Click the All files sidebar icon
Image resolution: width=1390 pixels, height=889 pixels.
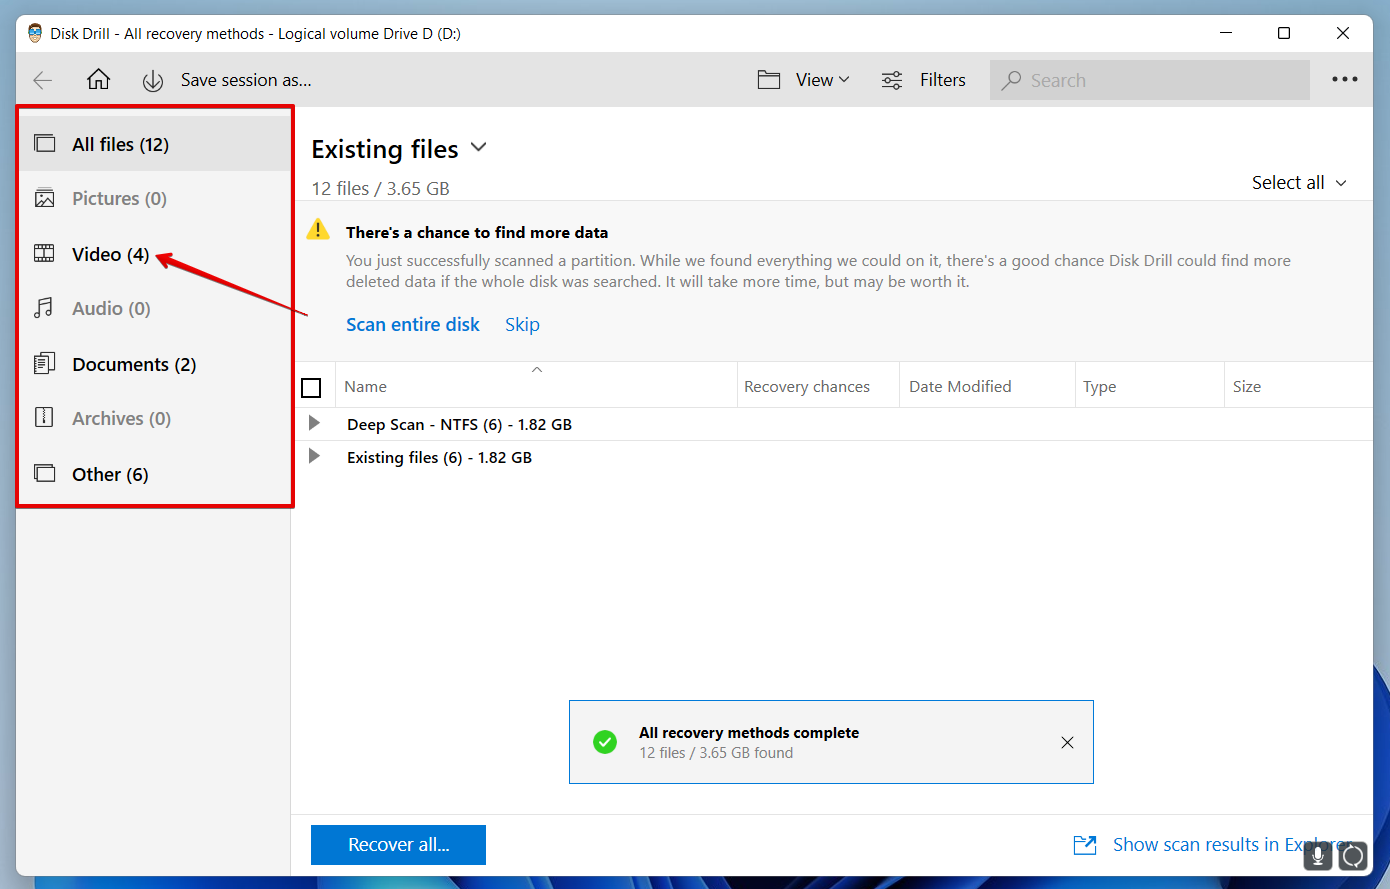[45, 143]
